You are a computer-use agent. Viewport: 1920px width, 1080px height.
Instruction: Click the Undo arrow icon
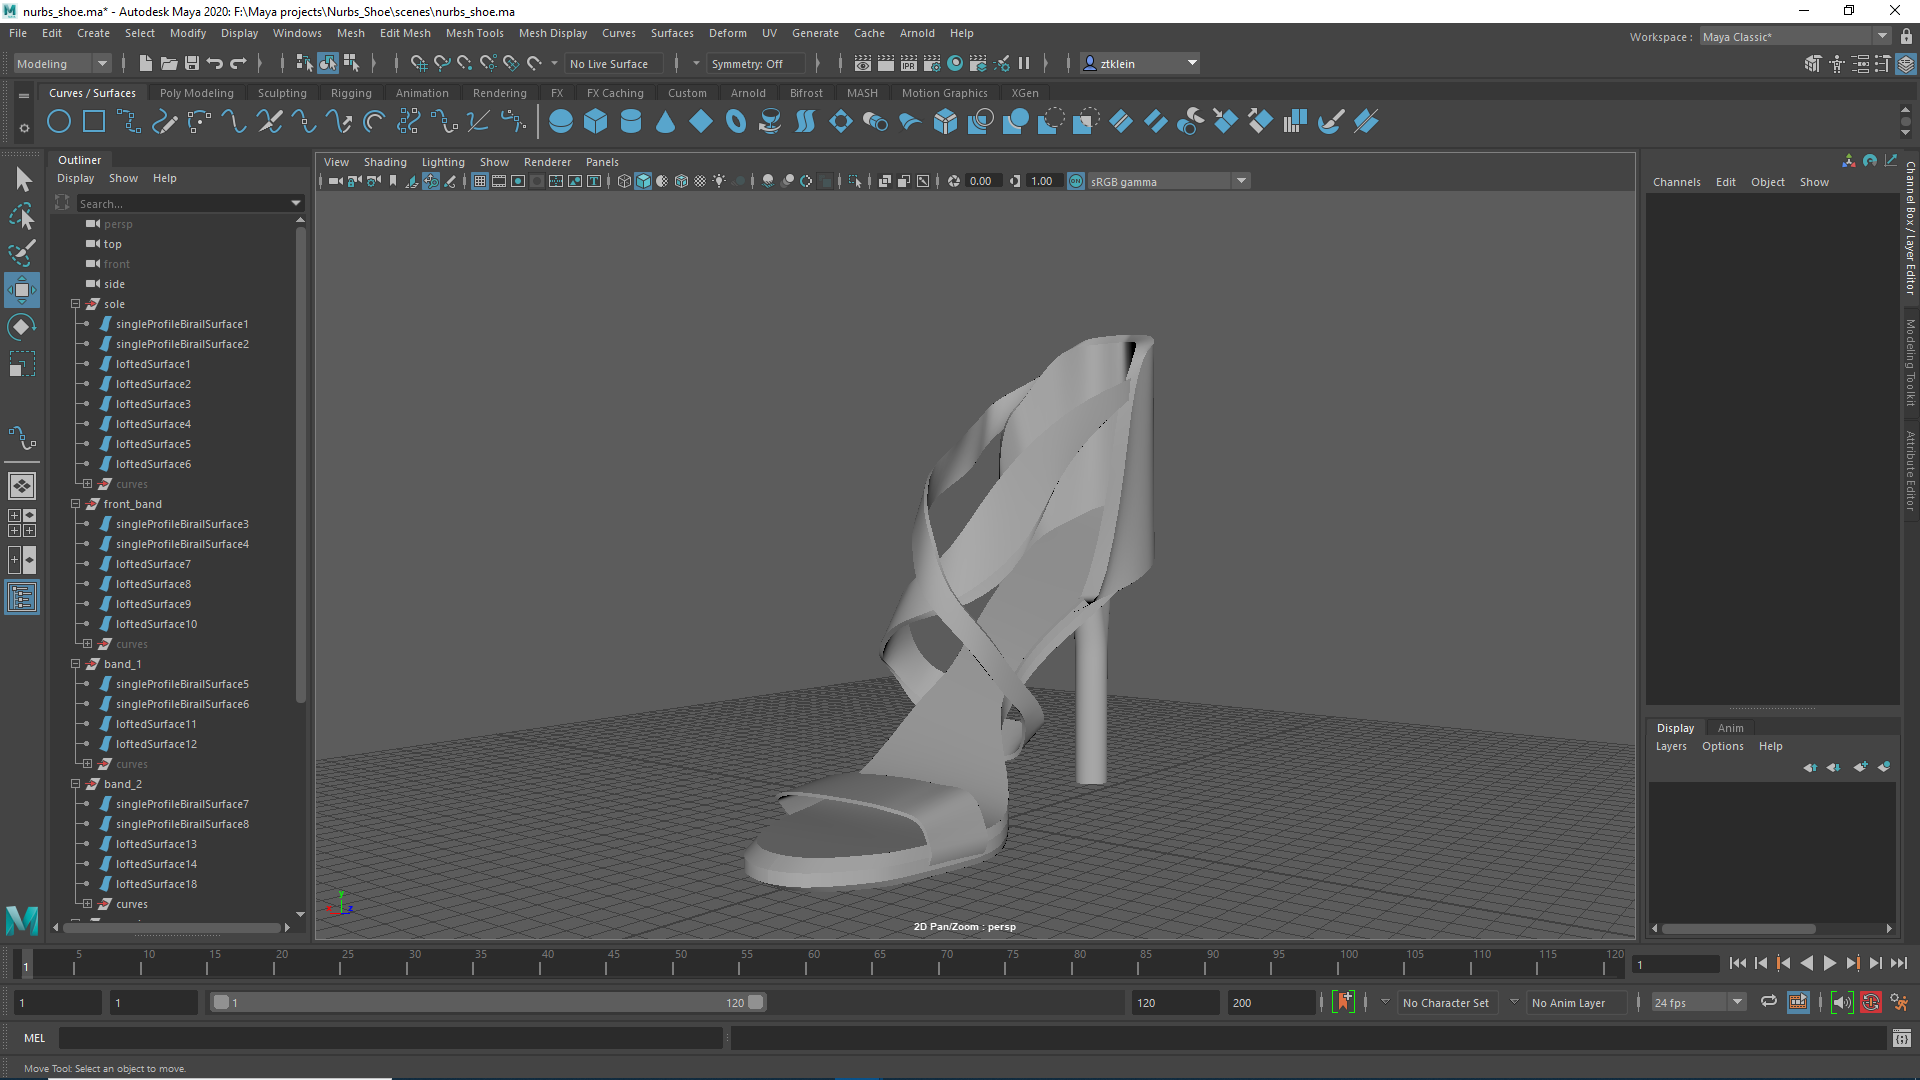pyautogui.click(x=215, y=63)
